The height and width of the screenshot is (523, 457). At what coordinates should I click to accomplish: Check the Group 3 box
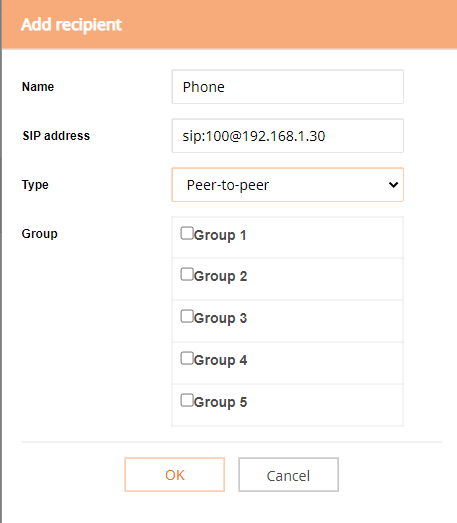[187, 316]
